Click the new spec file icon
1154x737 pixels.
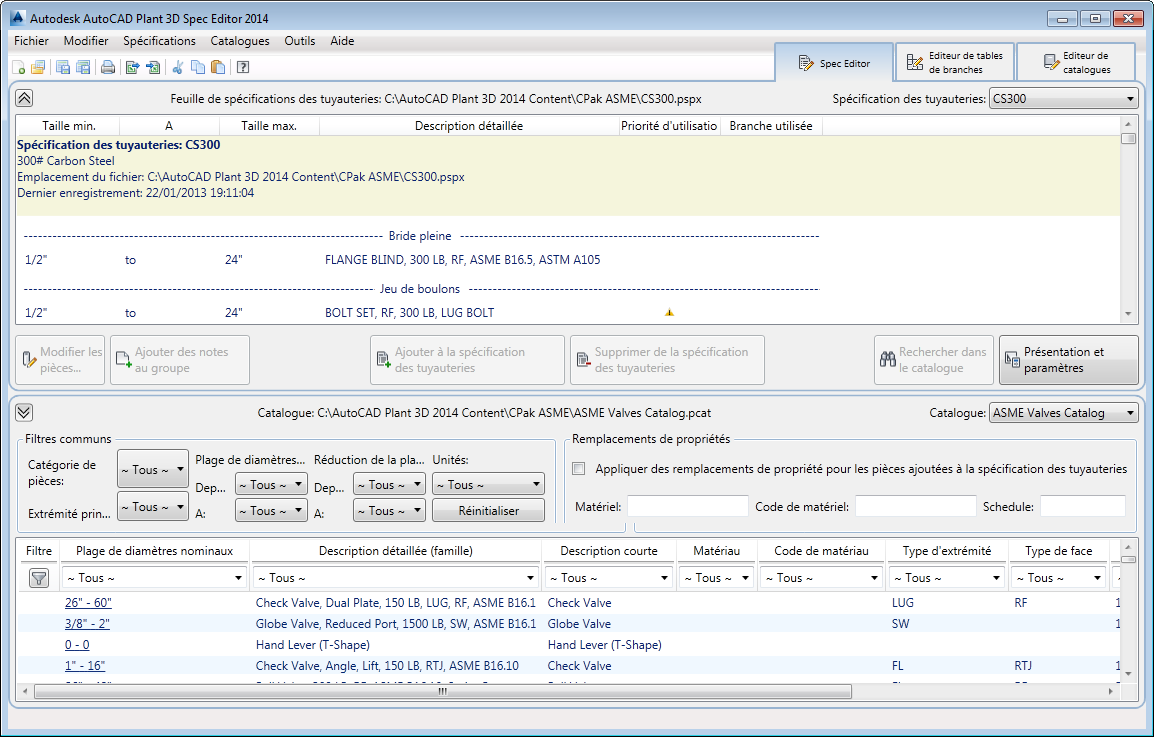coord(19,68)
